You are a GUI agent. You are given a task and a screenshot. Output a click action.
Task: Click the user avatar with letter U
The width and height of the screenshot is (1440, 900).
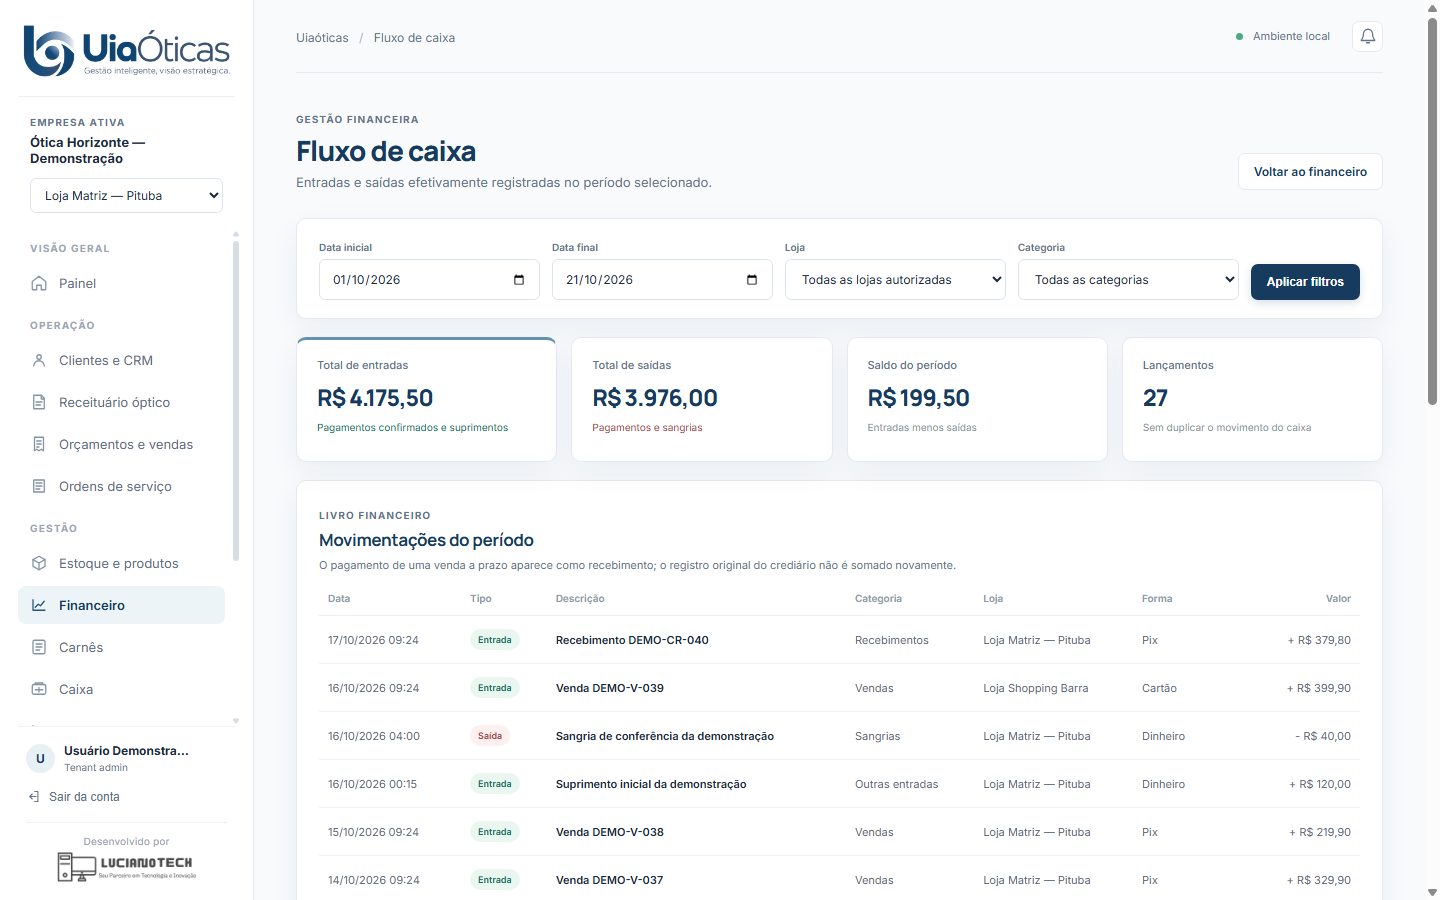pos(40,758)
